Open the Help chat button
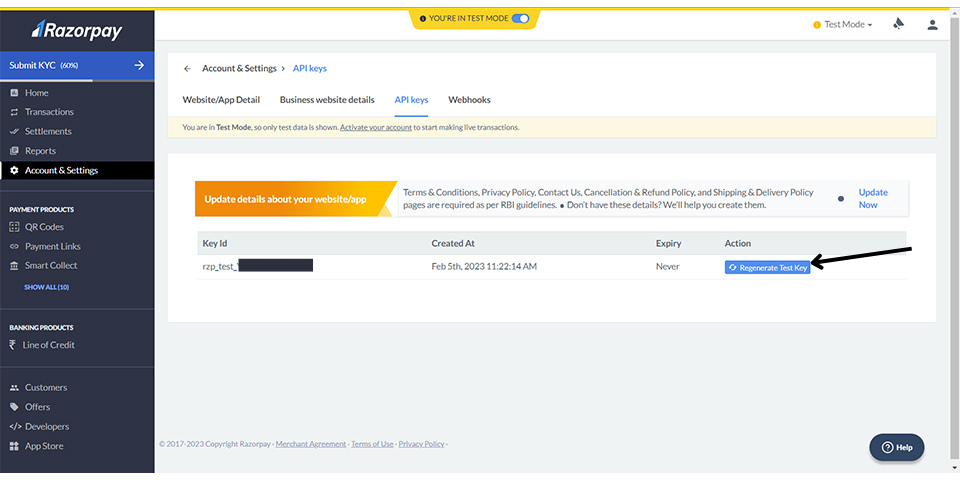The image size is (960, 480). tap(896, 447)
